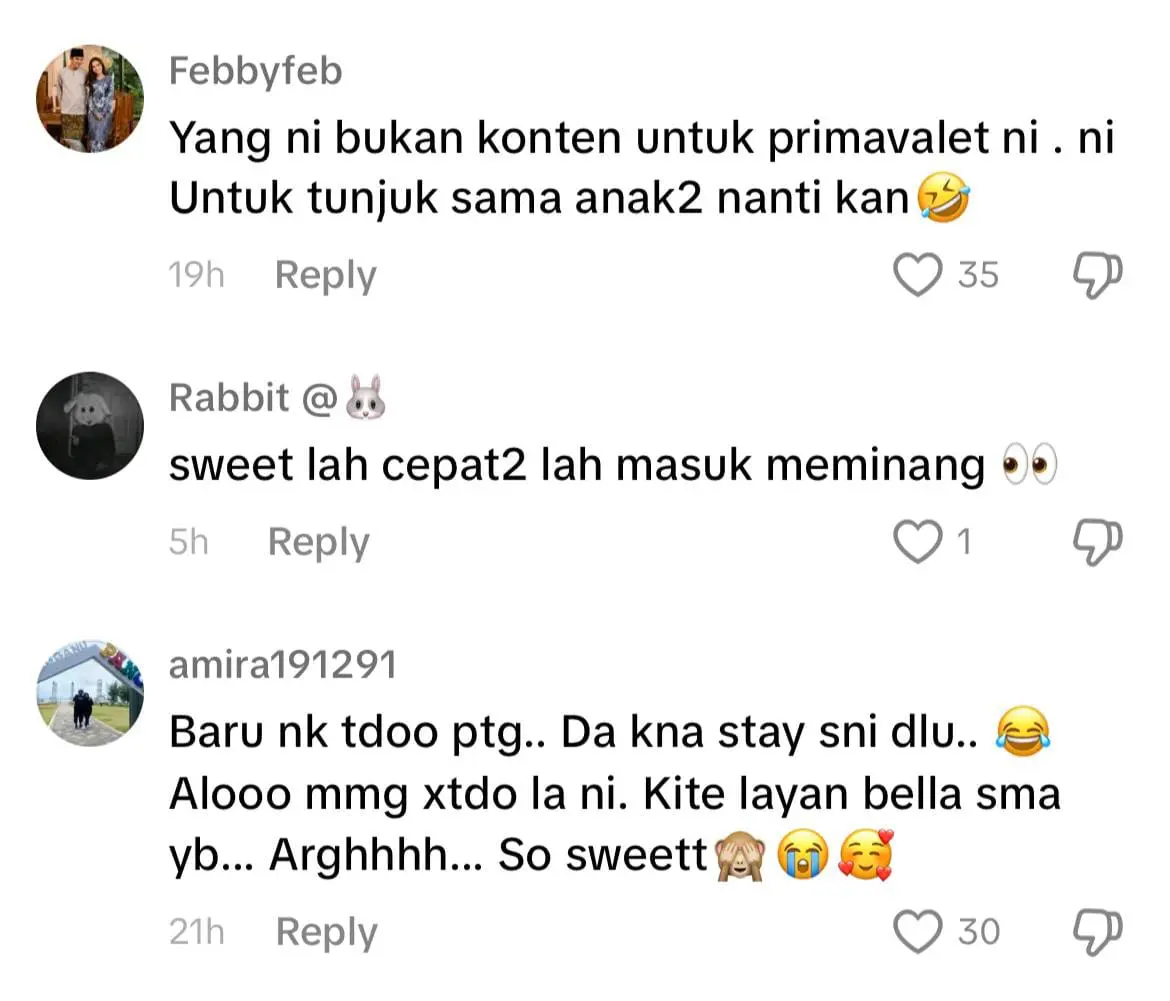Open amira191291's profile avatar
The height and width of the screenshot is (1001, 1170).
click(90, 693)
